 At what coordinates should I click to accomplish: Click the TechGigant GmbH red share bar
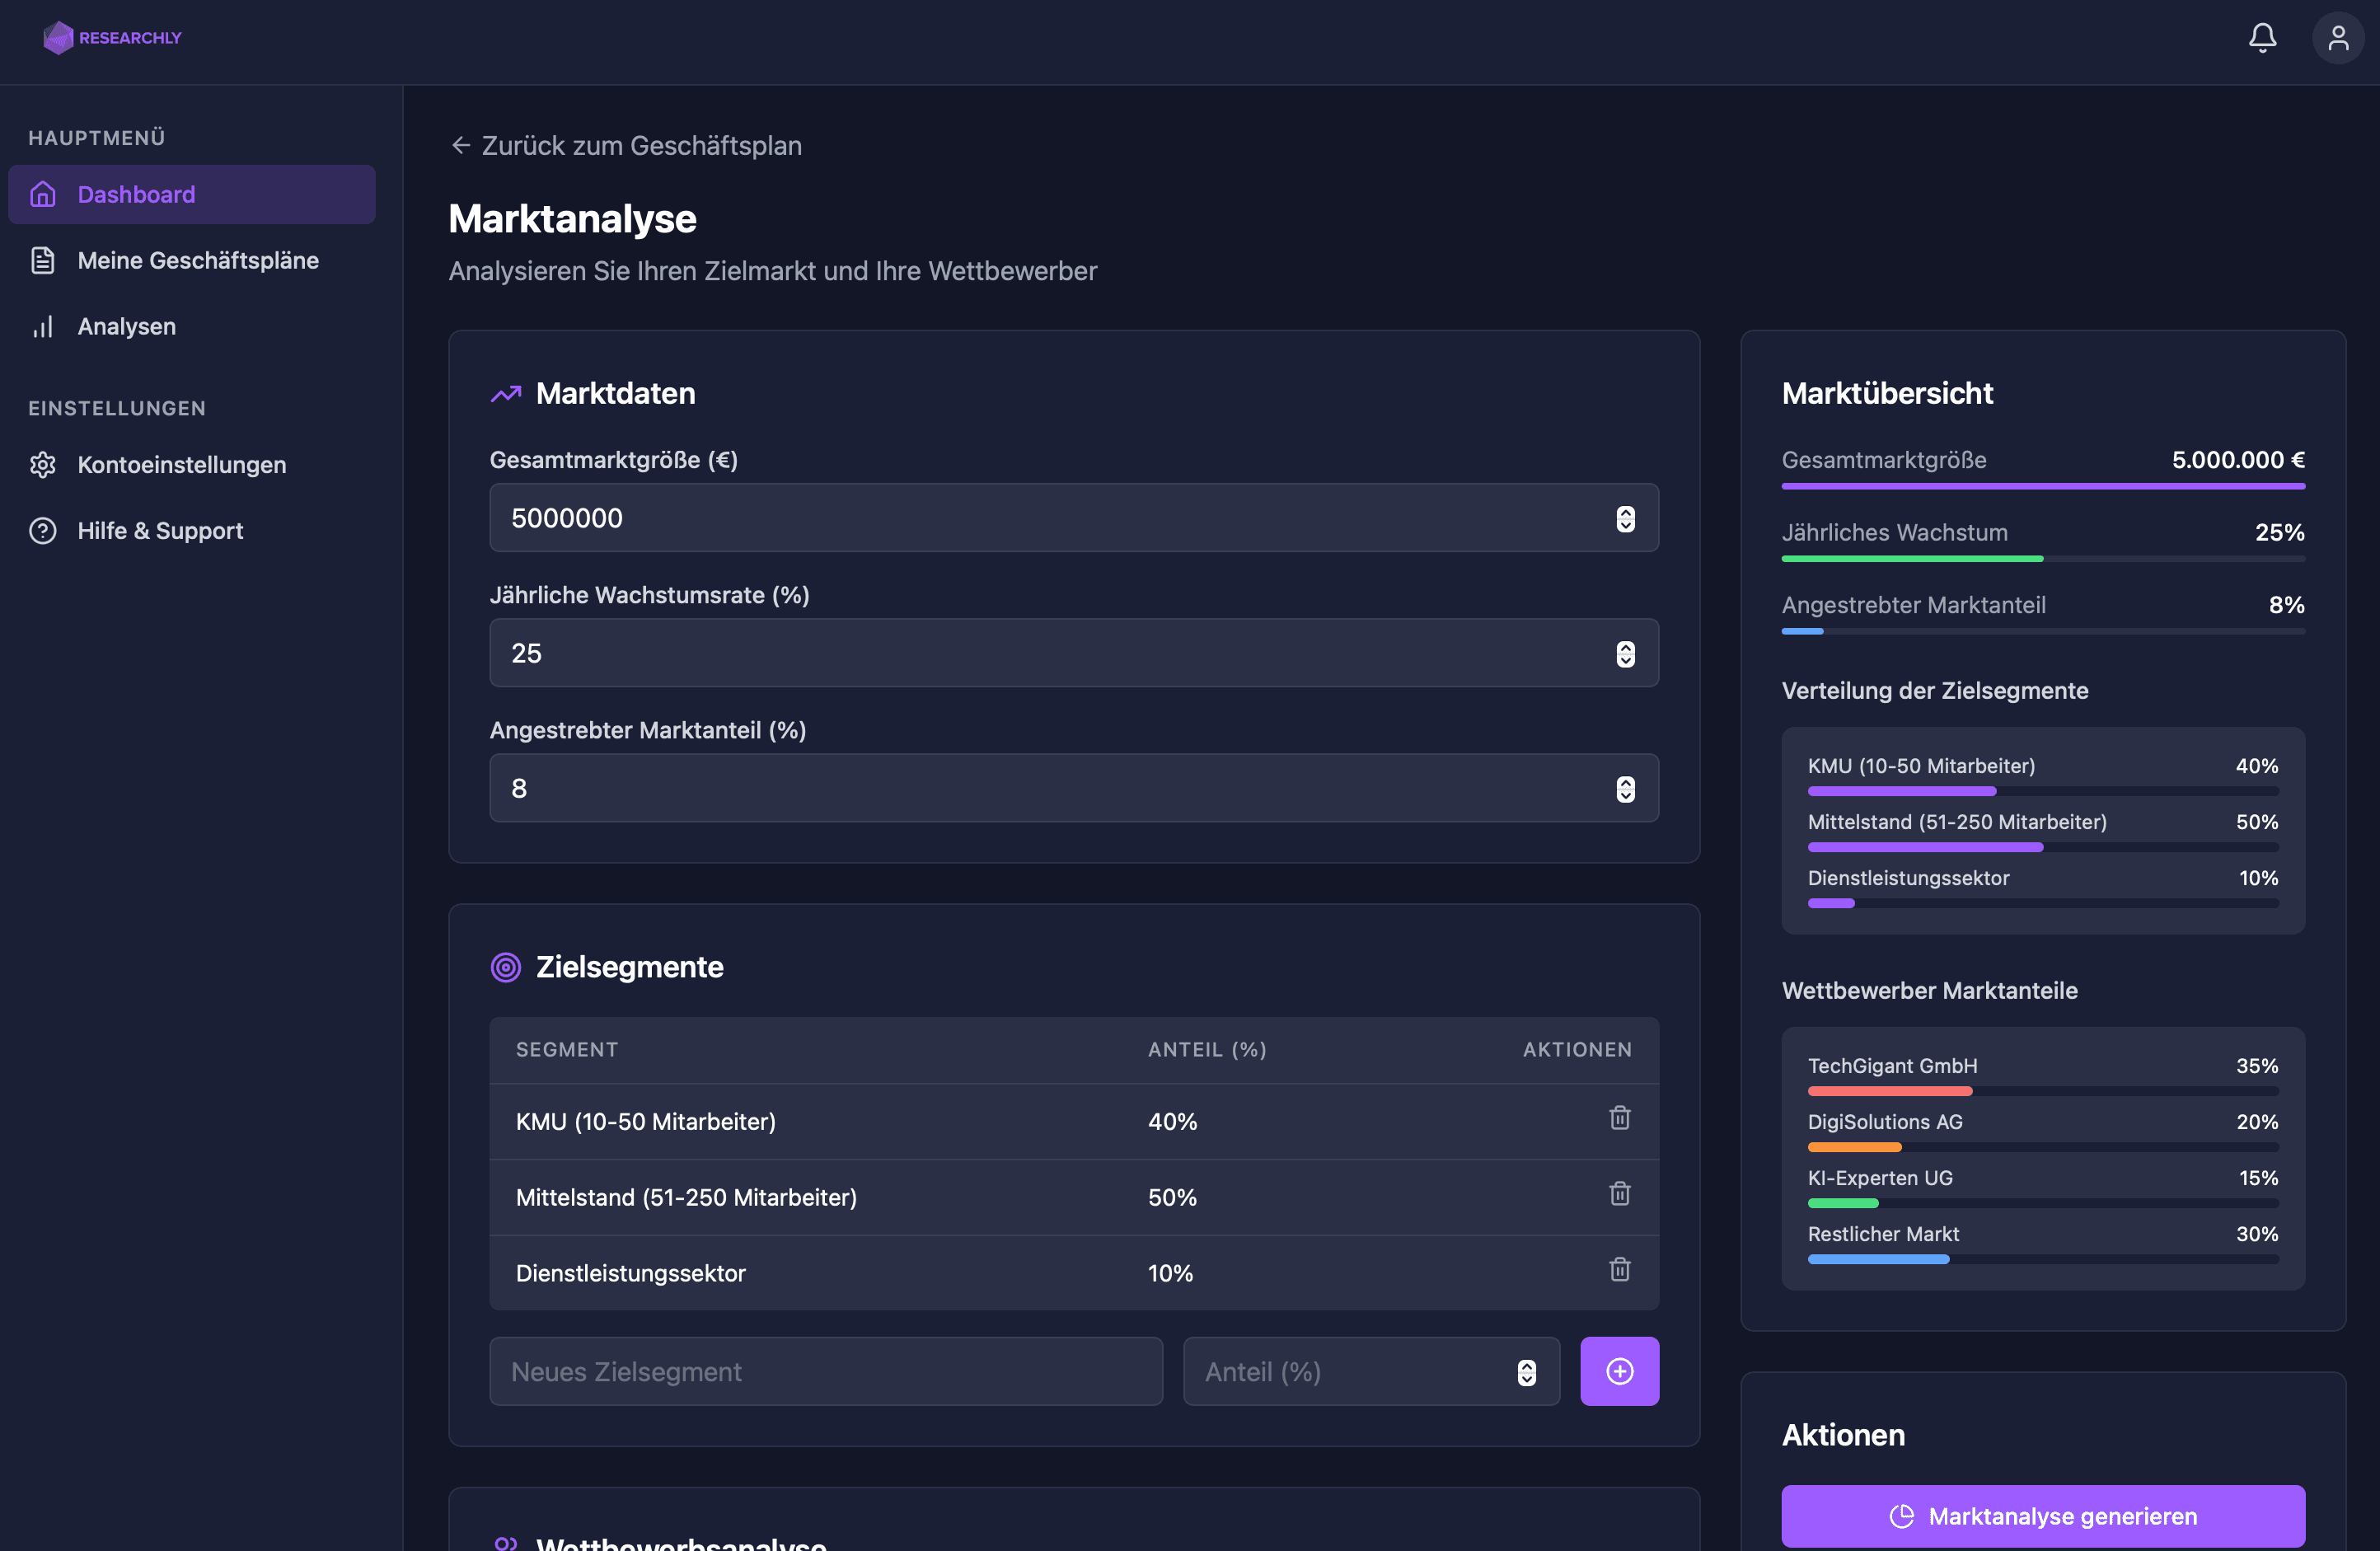click(1890, 1091)
